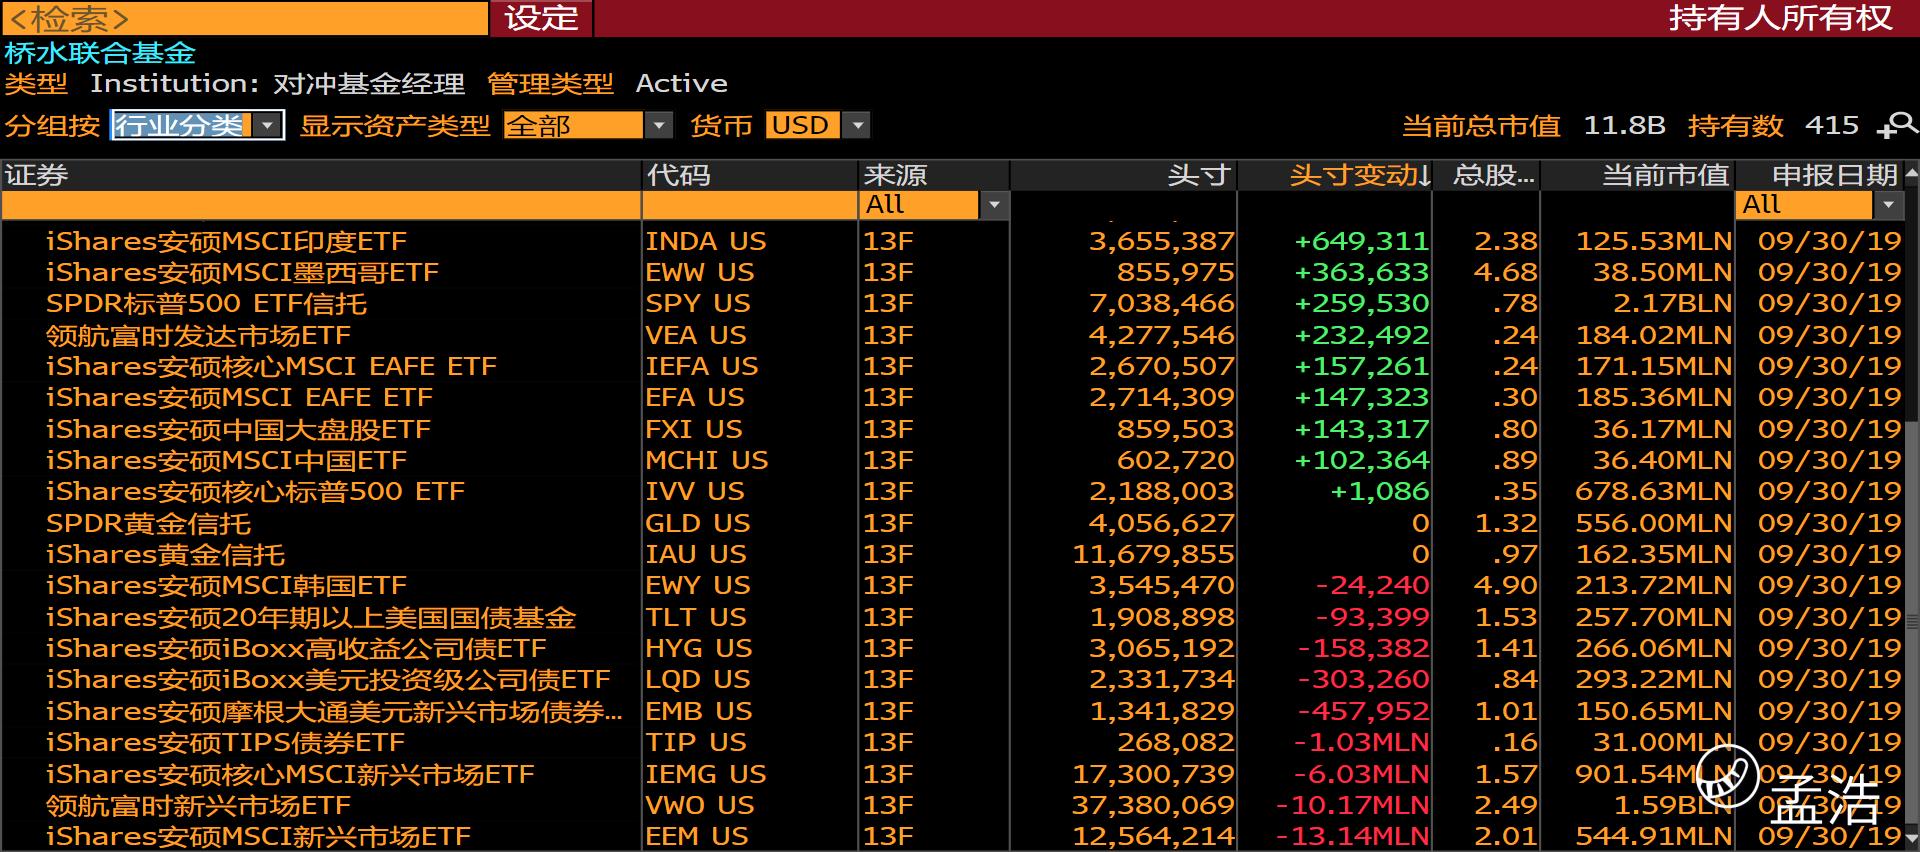1920x852 pixels.
Task: Select the iShares安硕20年期以上美国国债基金 row
Action: (x=953, y=617)
